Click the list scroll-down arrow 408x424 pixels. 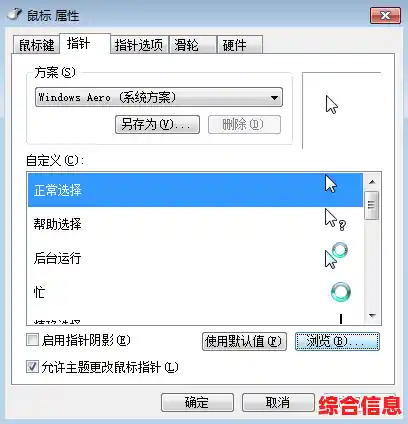tap(372, 315)
